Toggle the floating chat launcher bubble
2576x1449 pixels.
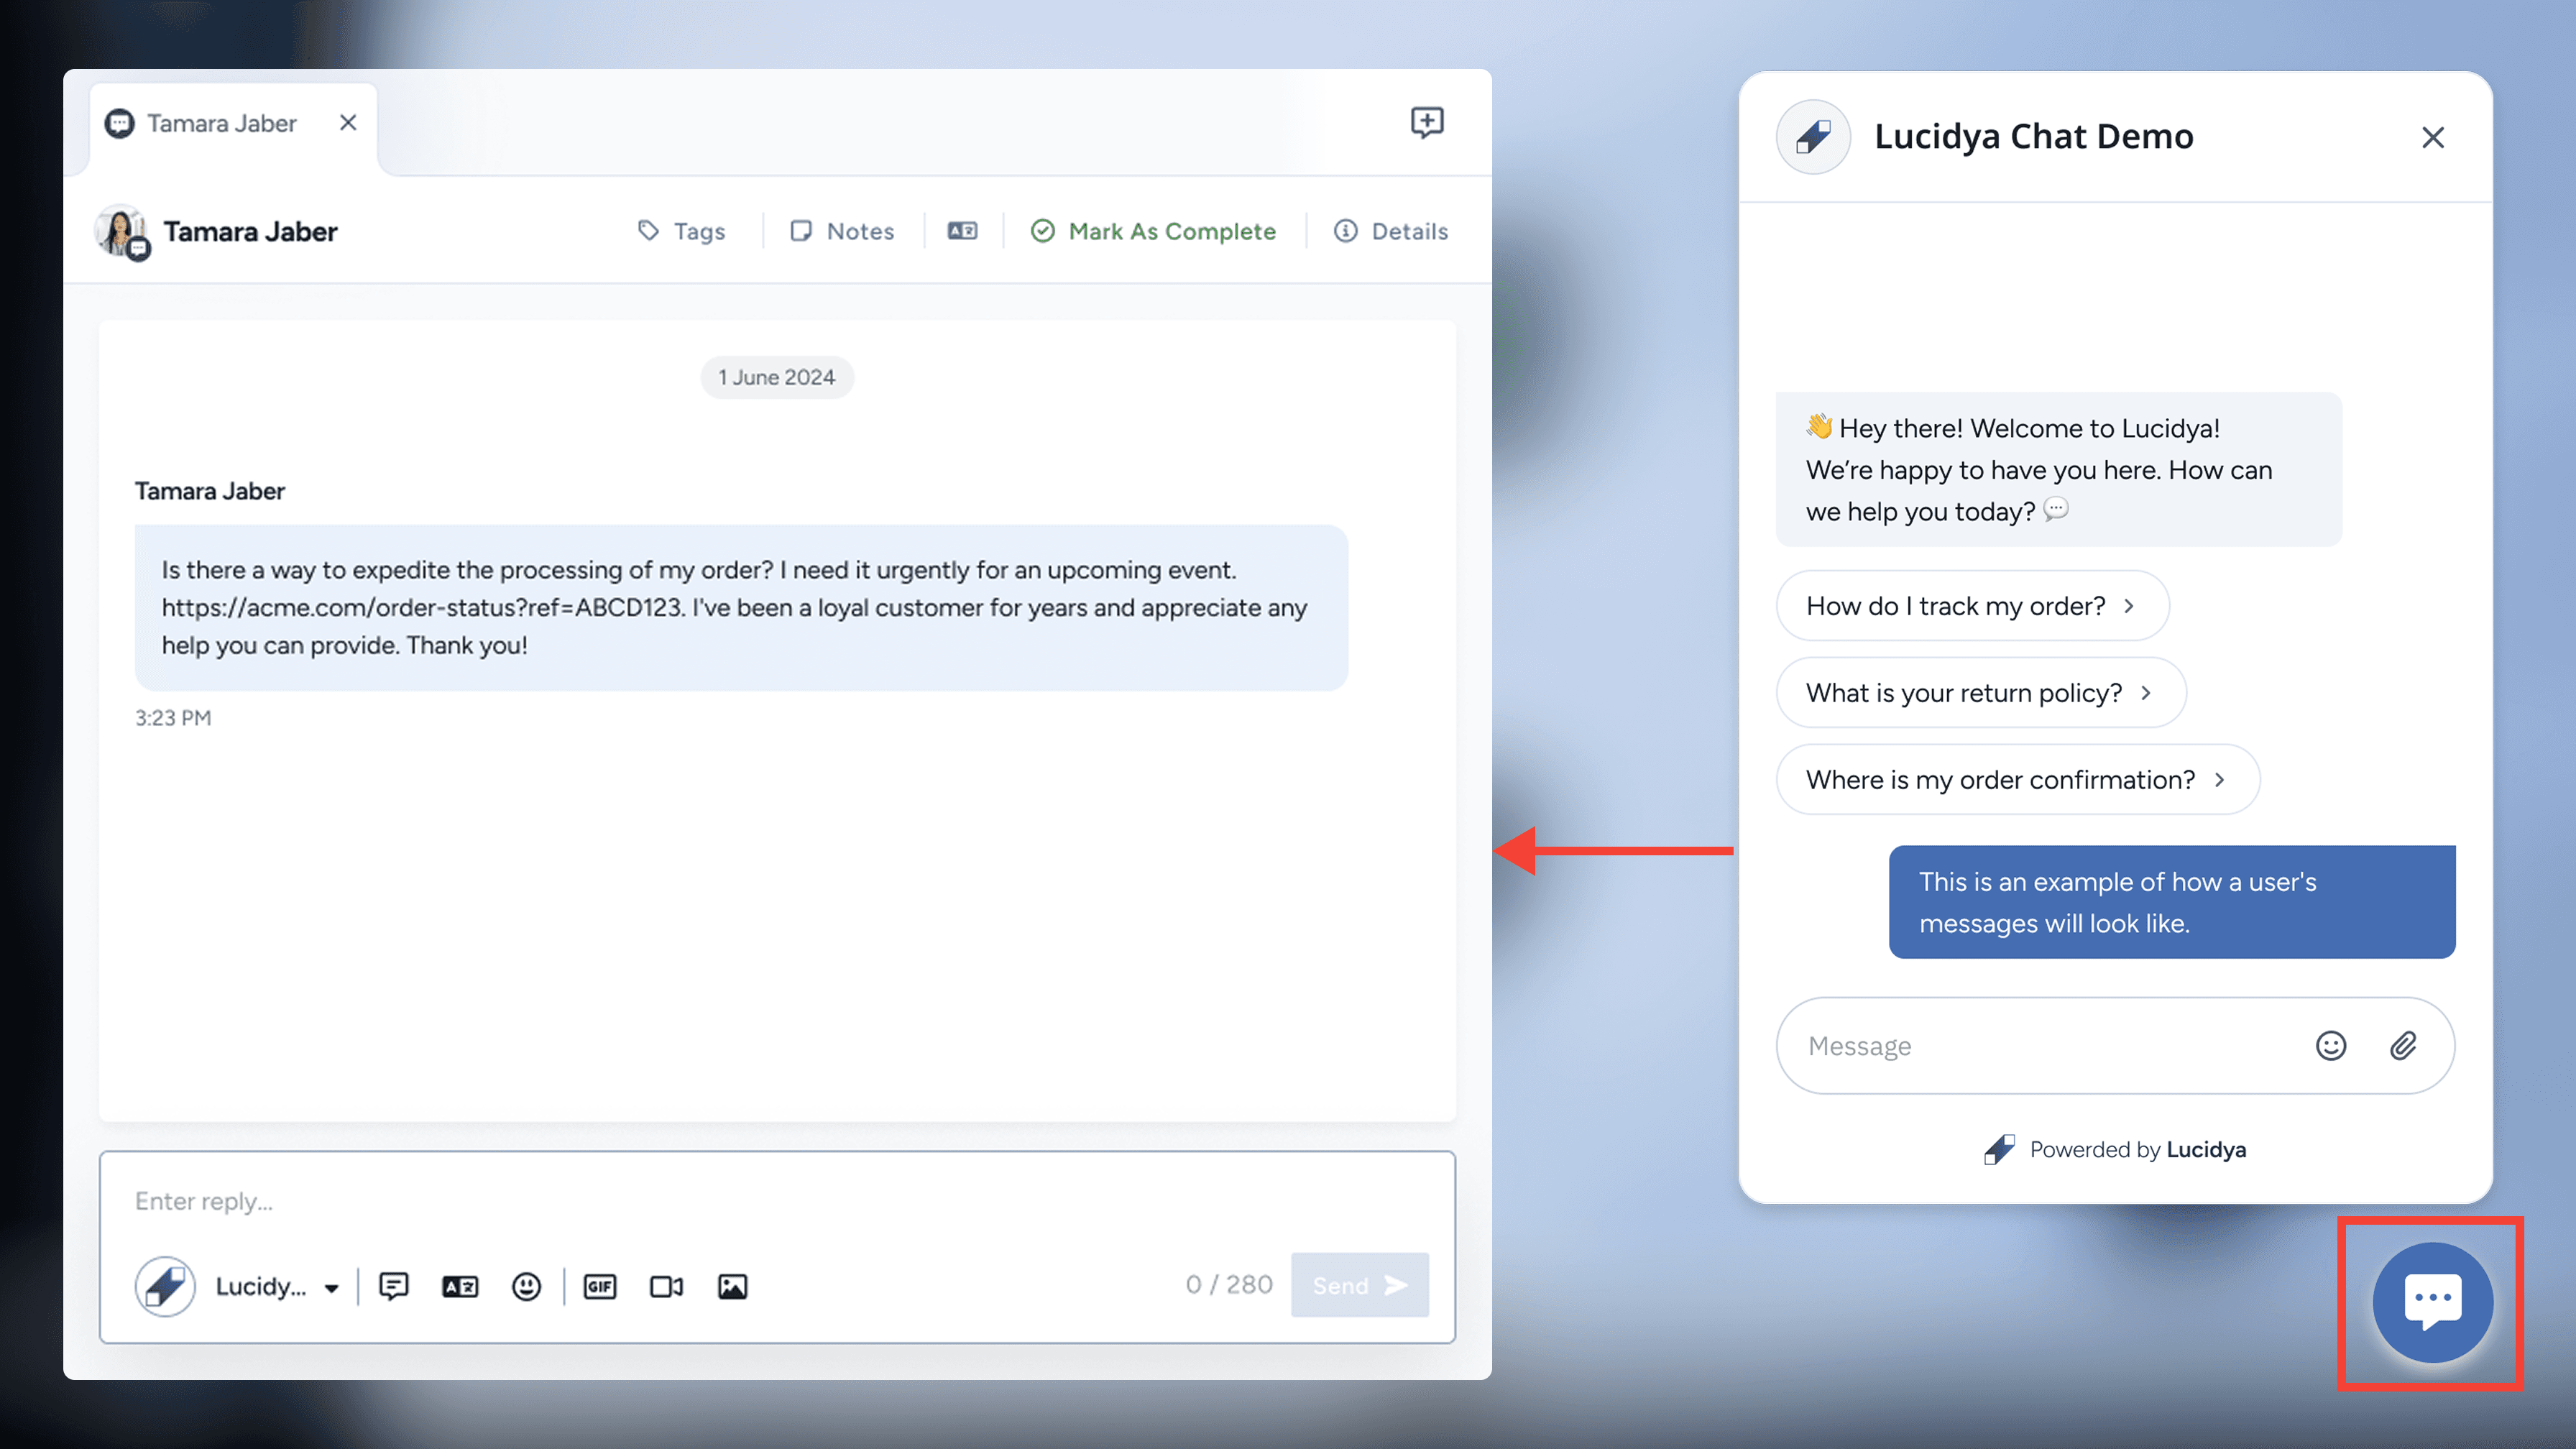2431,1302
